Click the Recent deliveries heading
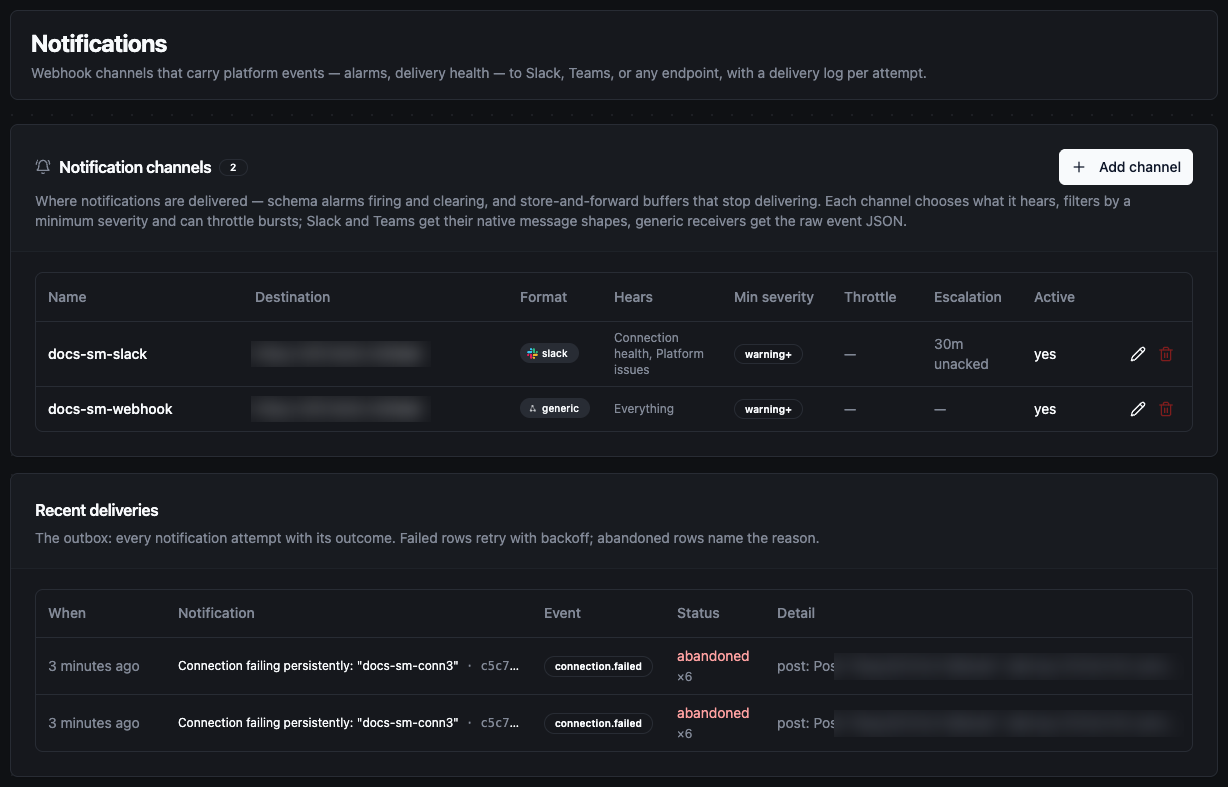 97,510
